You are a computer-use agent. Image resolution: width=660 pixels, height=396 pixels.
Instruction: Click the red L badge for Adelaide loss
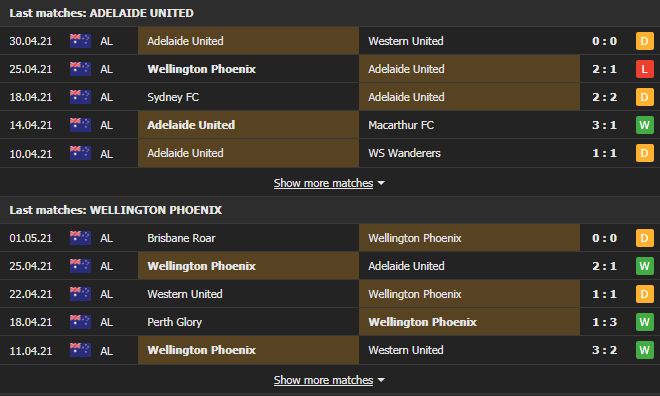click(x=644, y=69)
